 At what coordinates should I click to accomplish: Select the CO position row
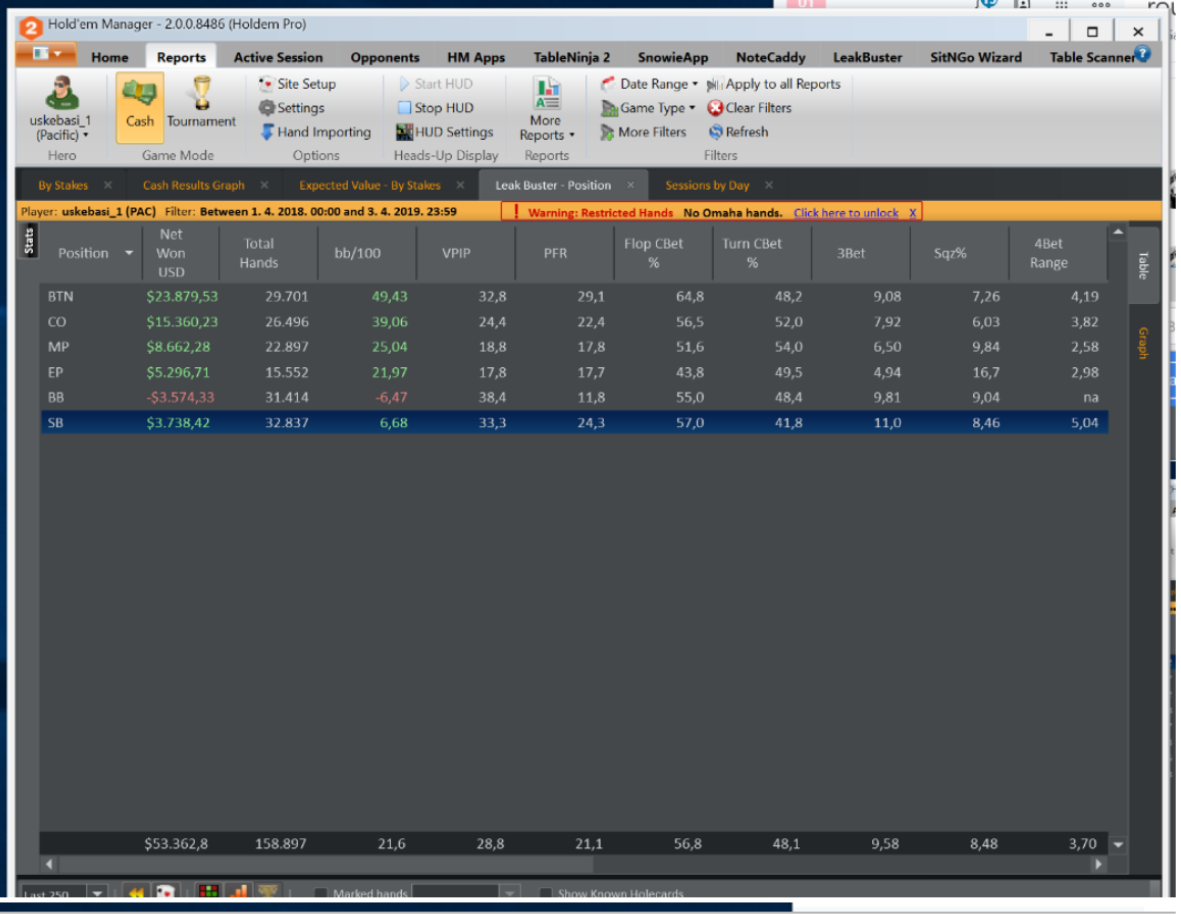pyautogui.click(x=574, y=322)
